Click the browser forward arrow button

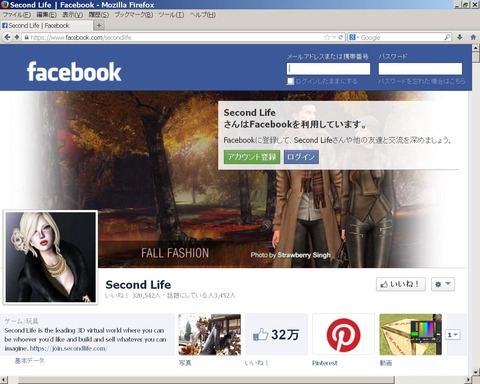click(x=16, y=37)
